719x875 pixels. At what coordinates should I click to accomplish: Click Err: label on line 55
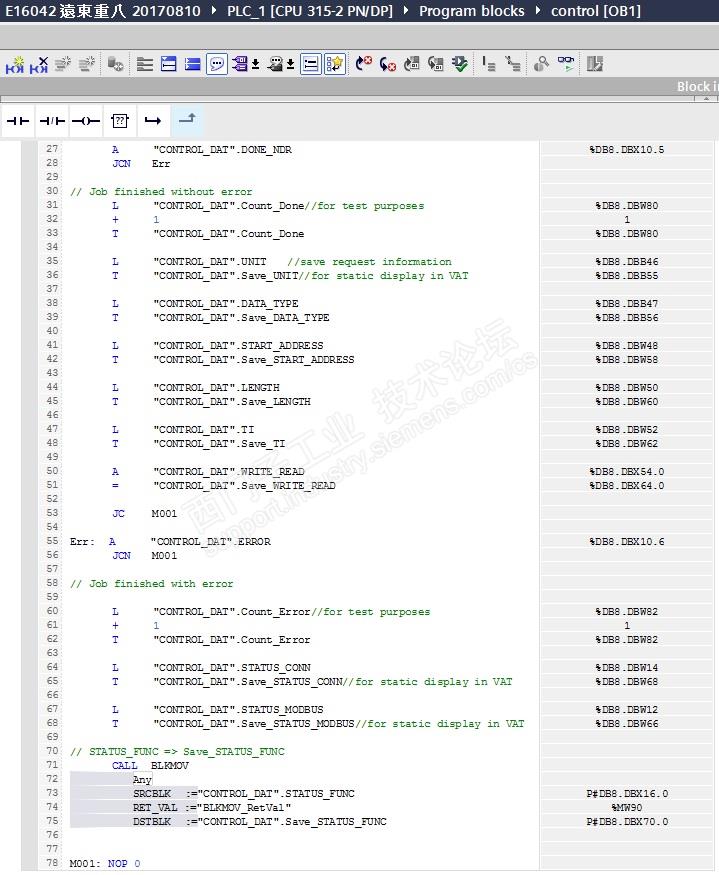click(82, 542)
